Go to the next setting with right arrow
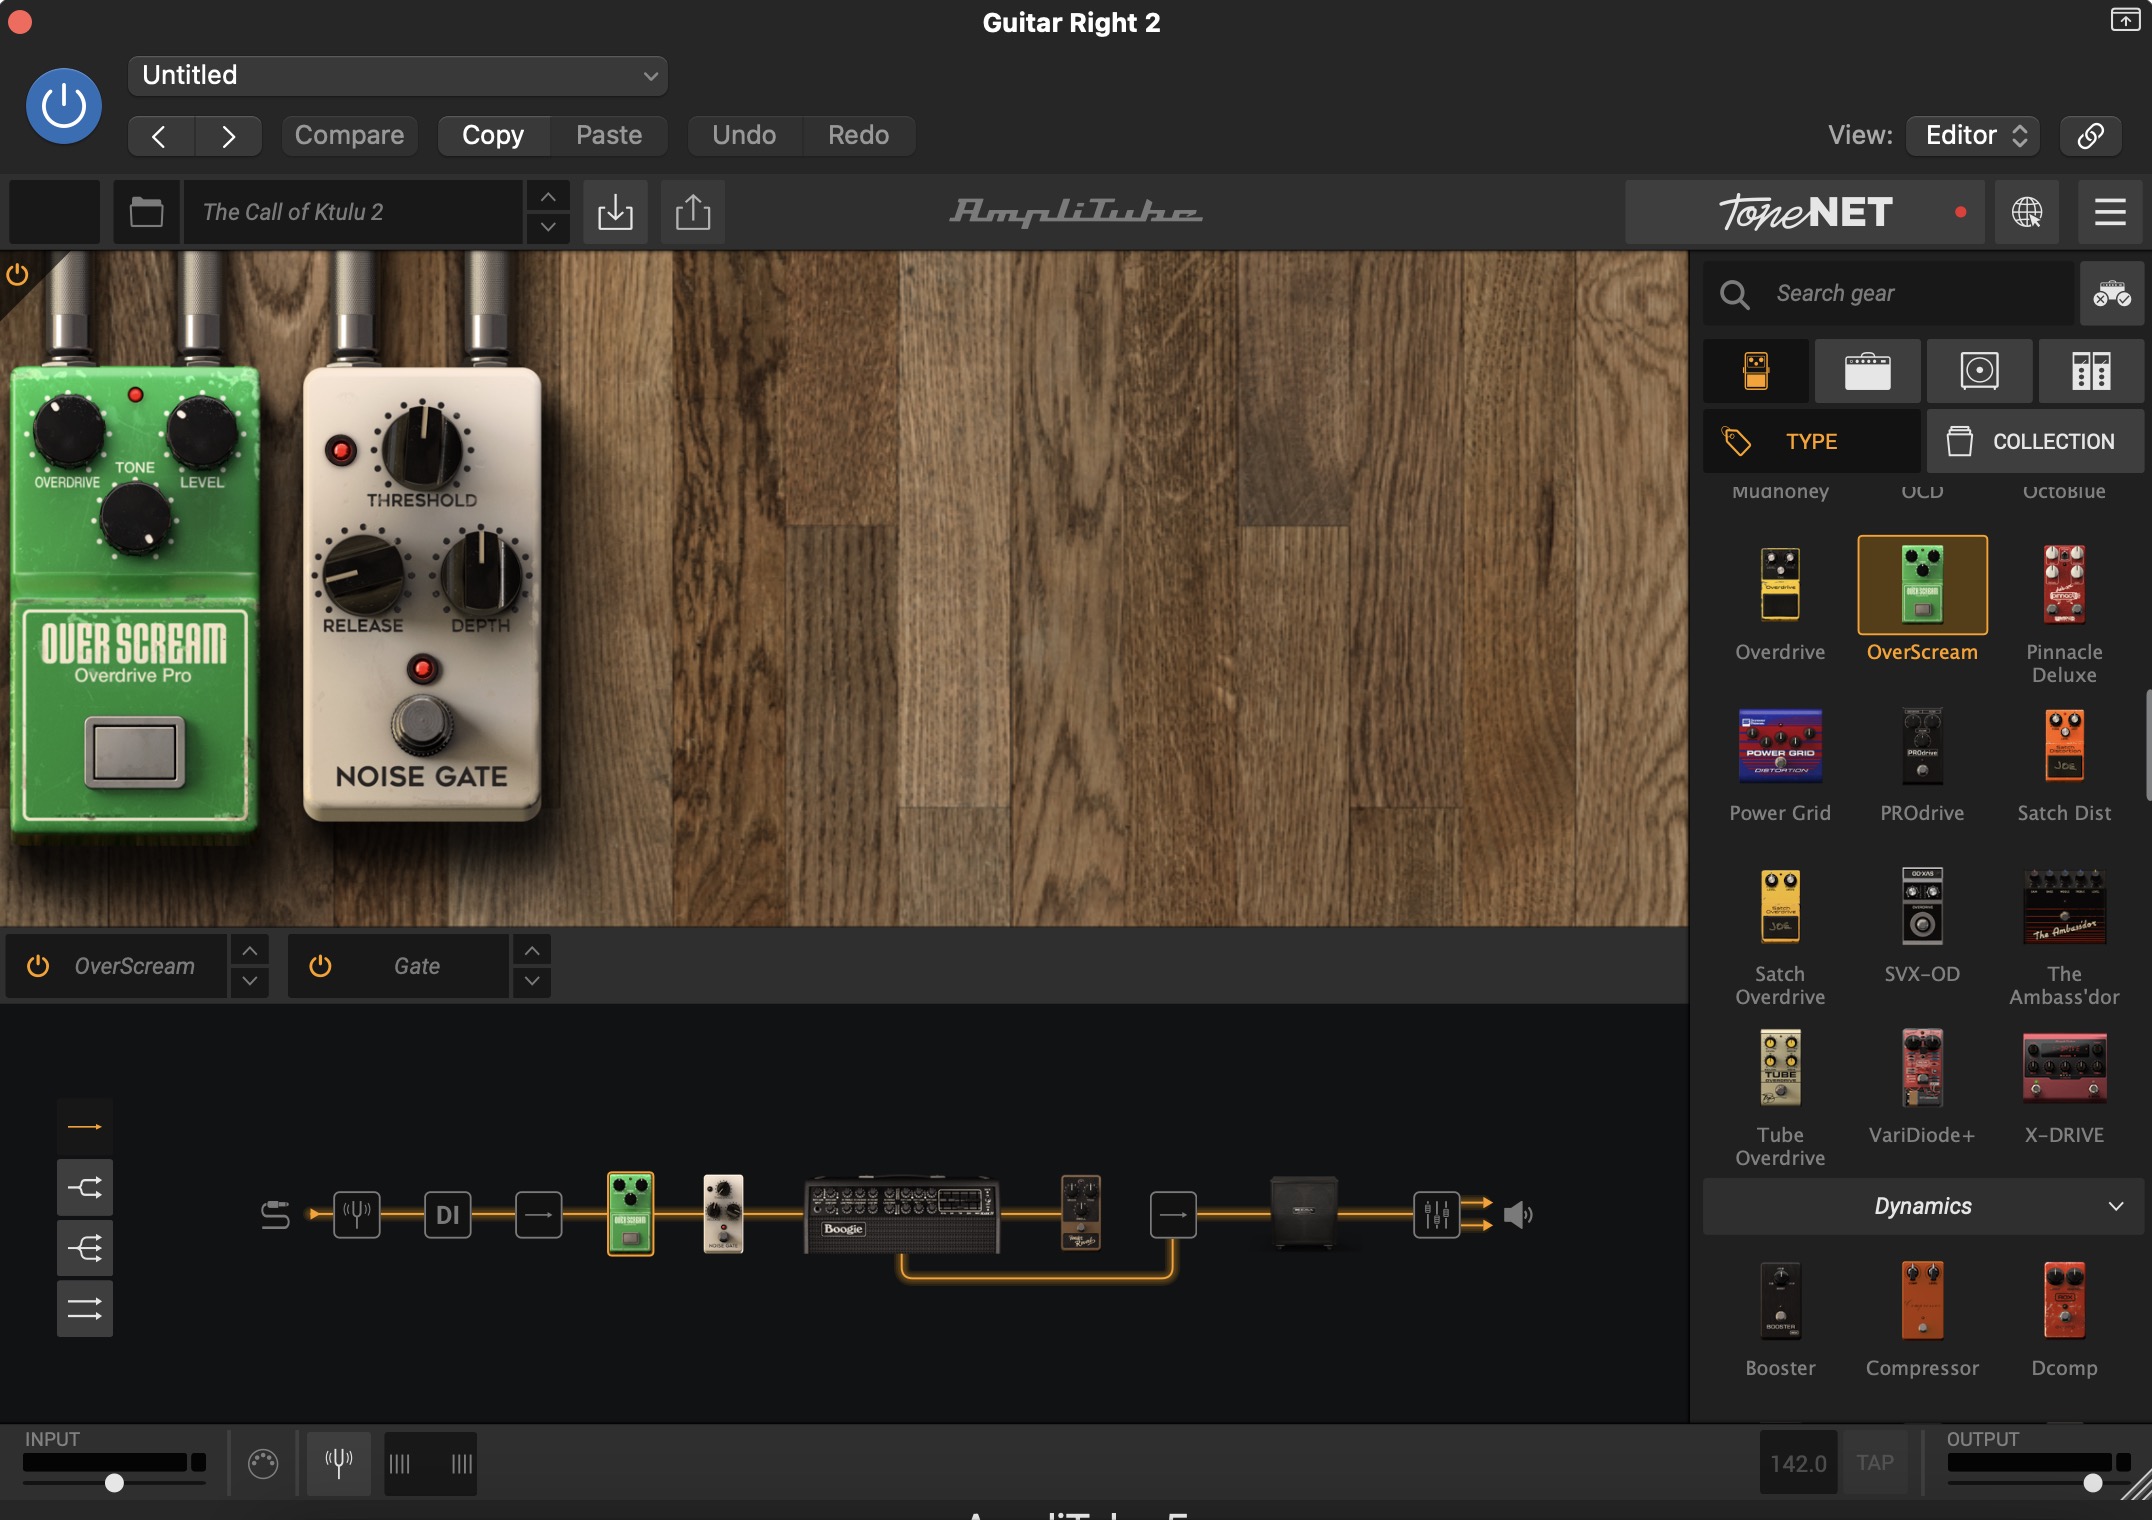 point(228,136)
